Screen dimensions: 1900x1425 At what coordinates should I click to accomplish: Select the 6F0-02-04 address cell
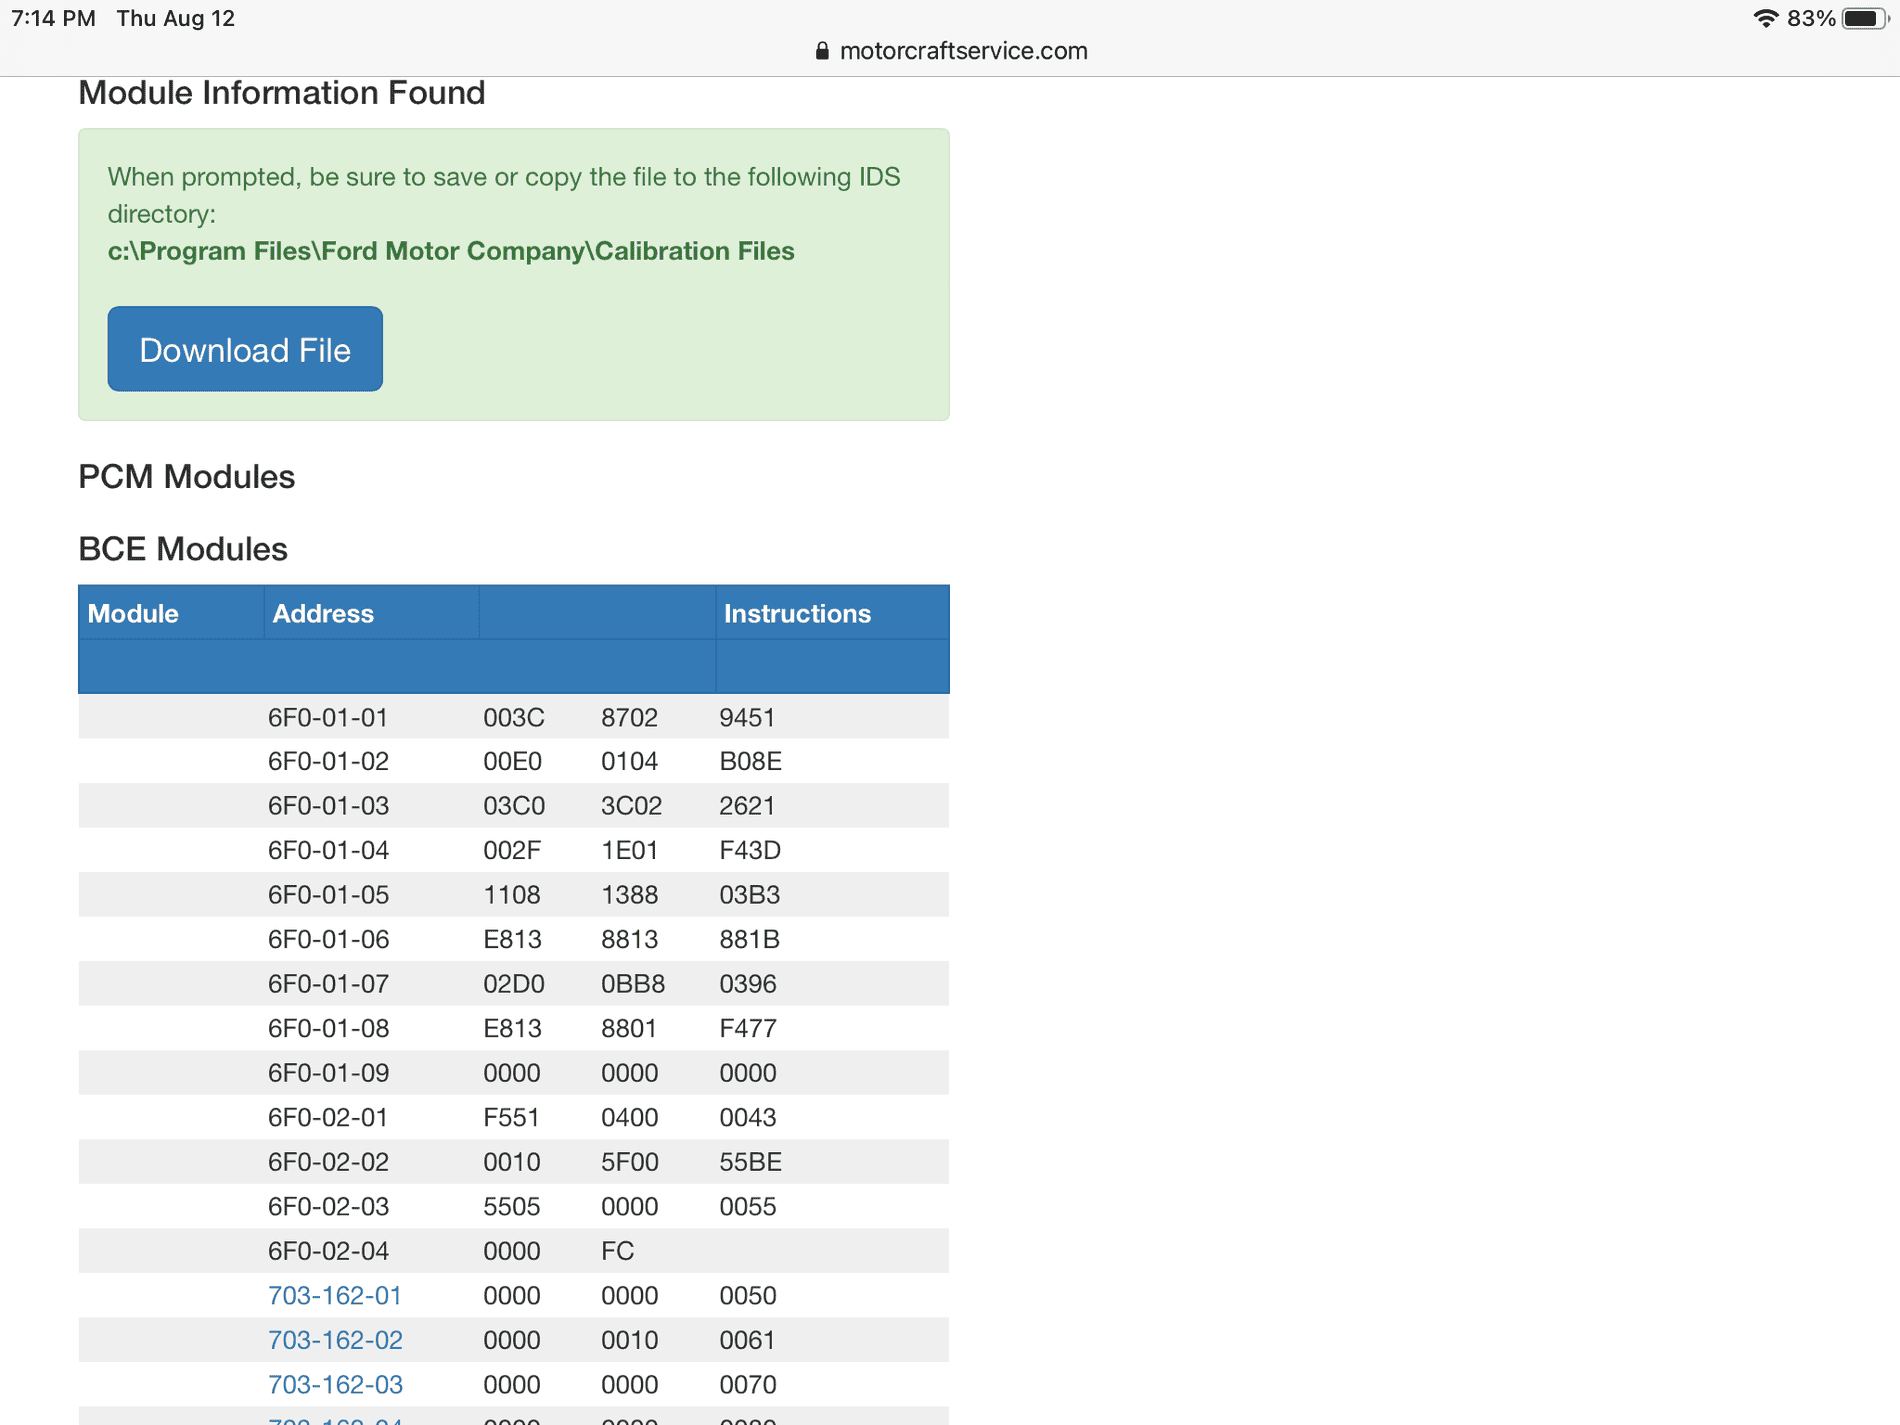pos(328,1251)
